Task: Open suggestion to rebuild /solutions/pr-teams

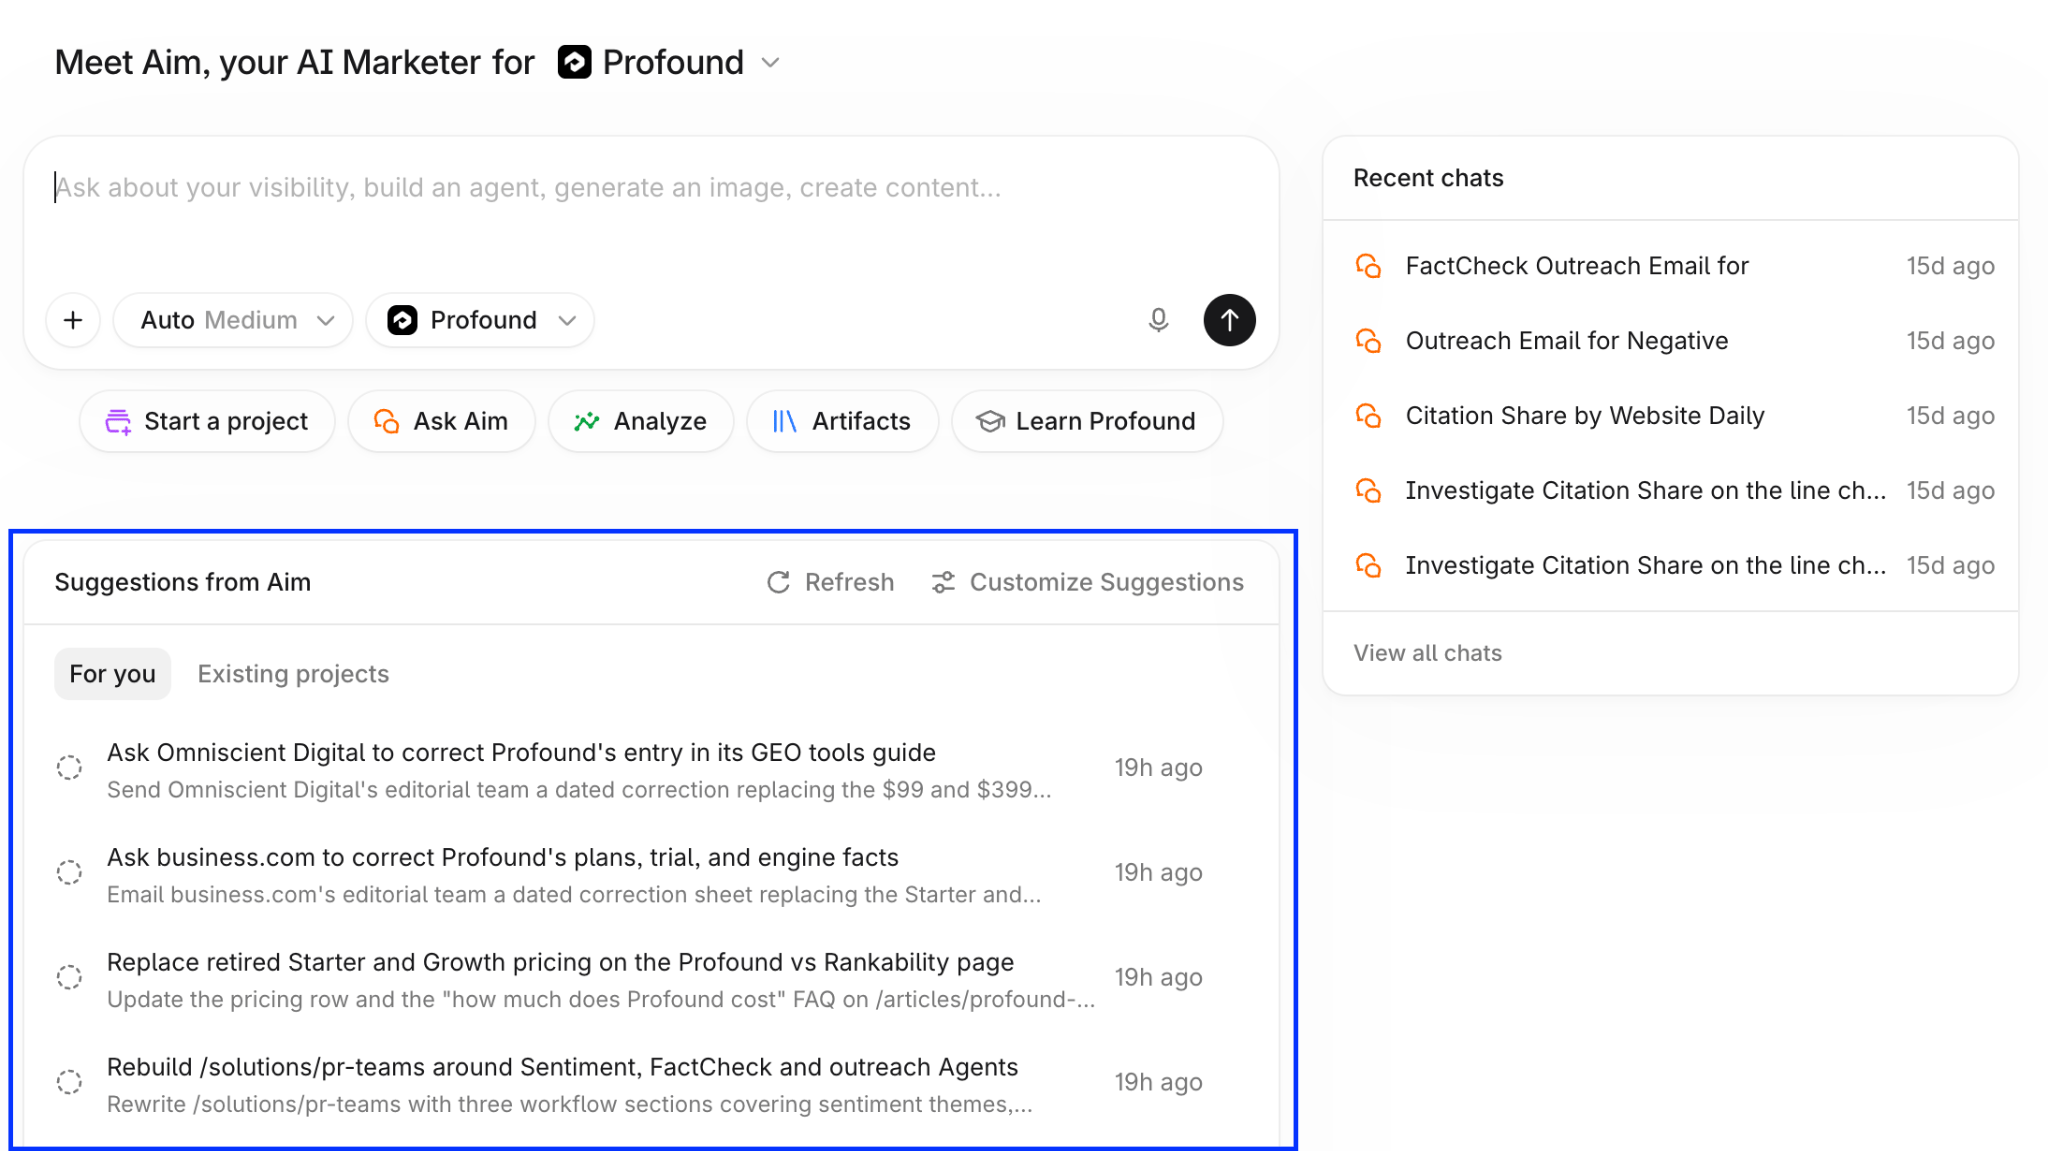Action: (x=651, y=1085)
